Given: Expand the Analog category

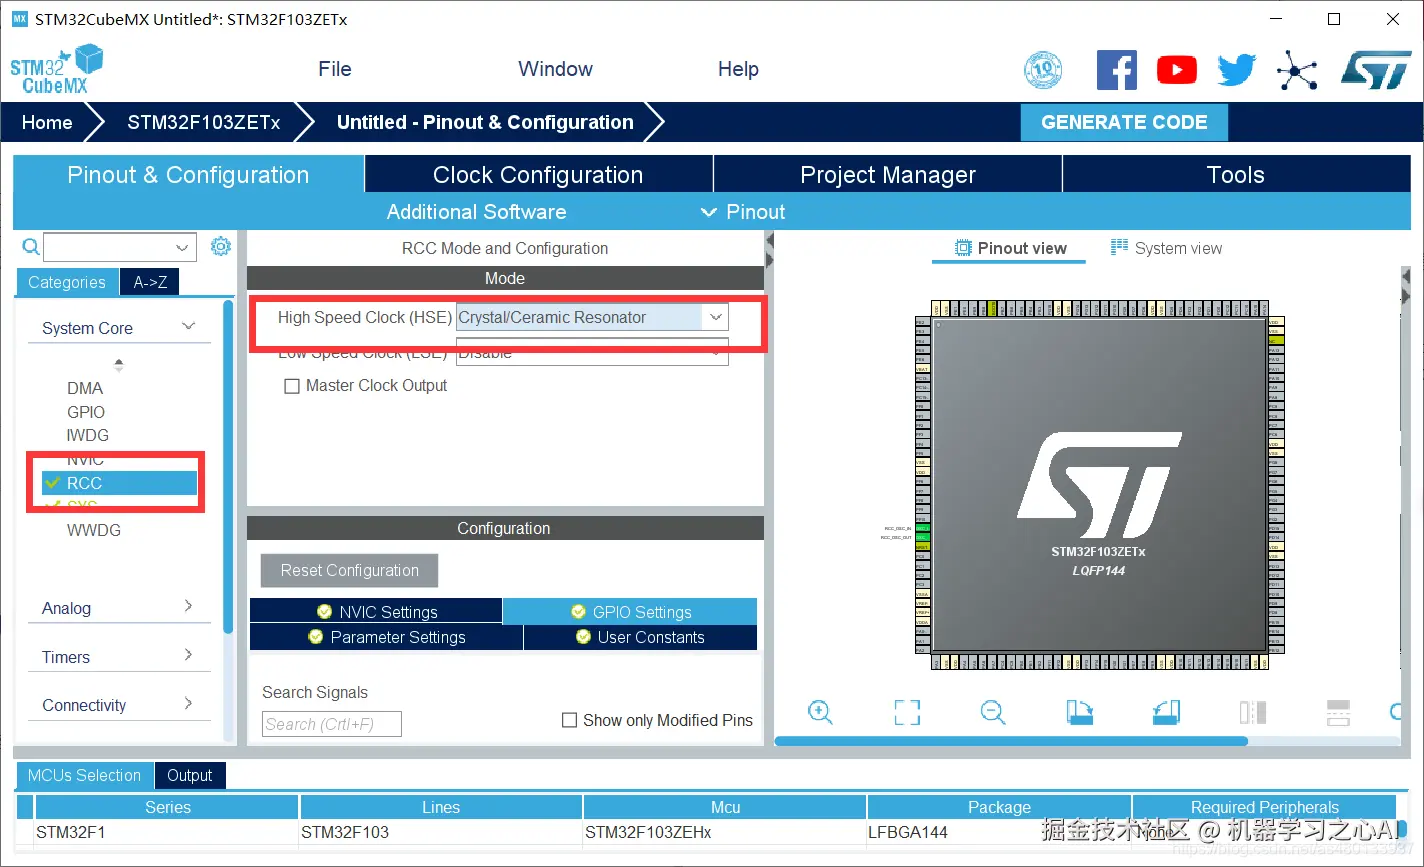Looking at the screenshot, I should tap(188, 607).
